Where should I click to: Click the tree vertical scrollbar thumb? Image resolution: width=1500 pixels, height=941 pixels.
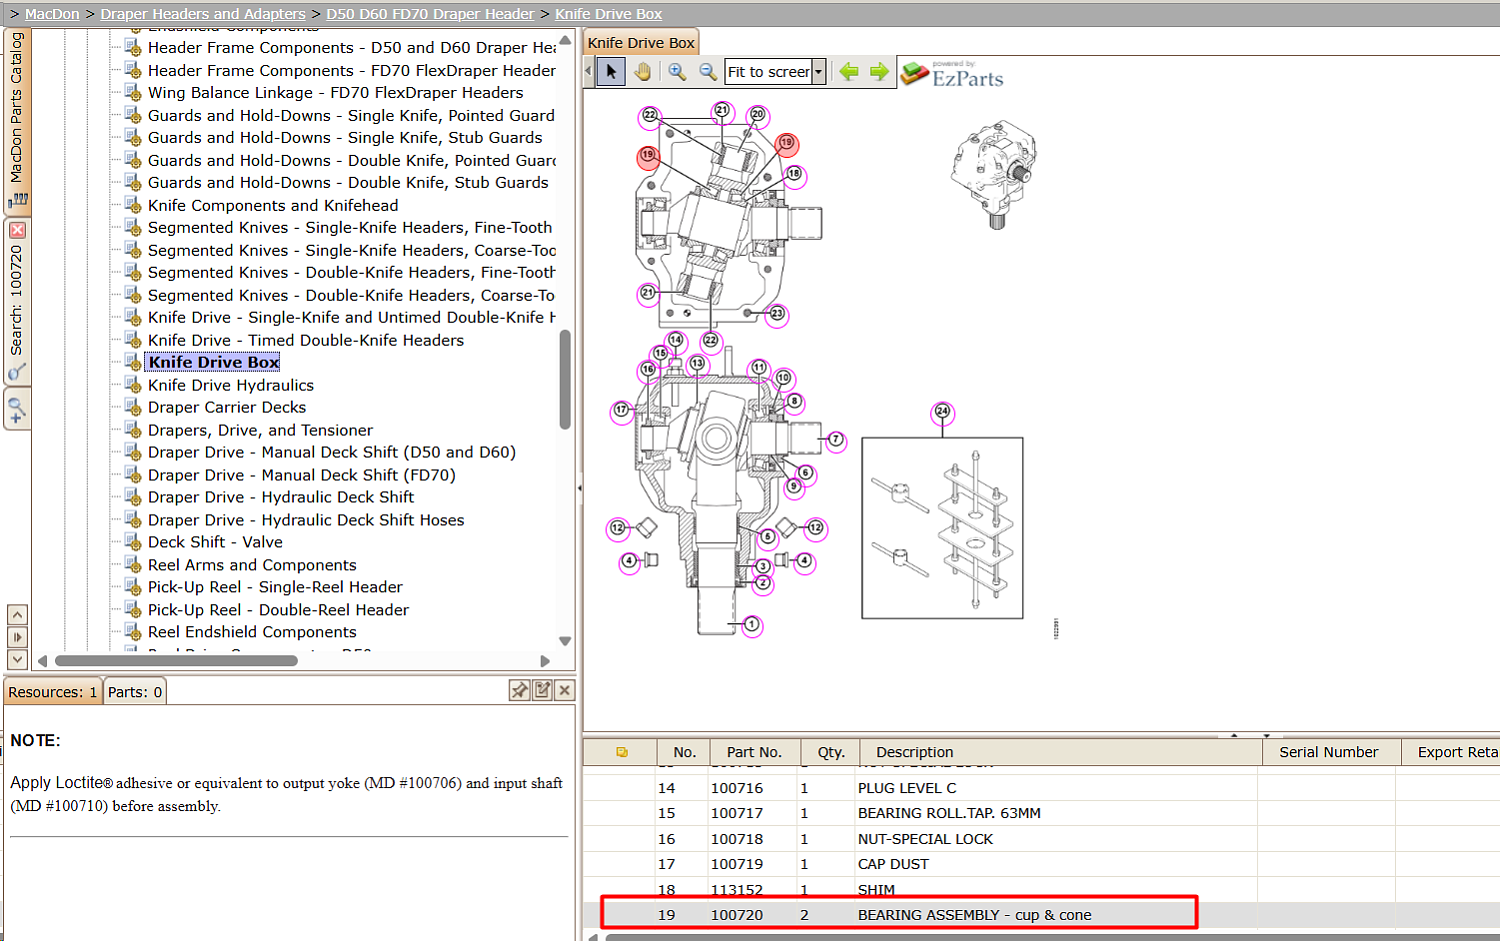(565, 380)
